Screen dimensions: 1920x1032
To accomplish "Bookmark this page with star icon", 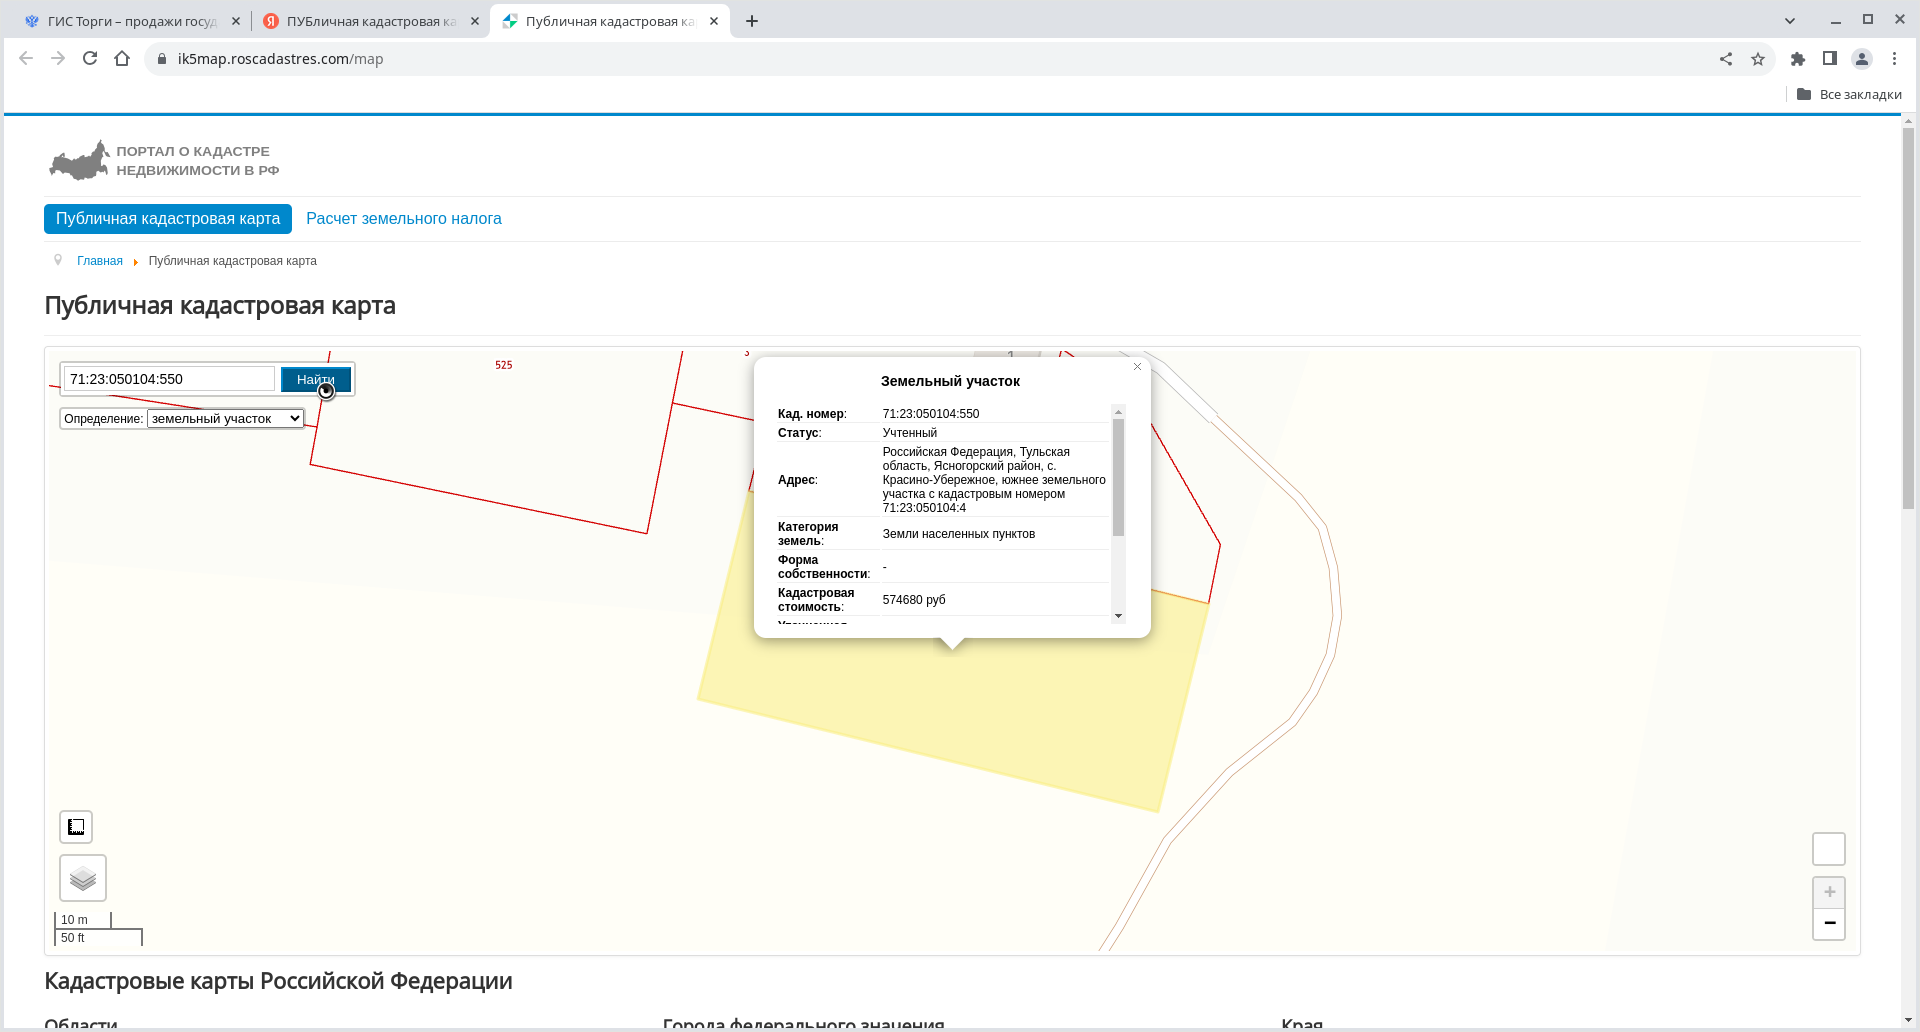I will [x=1758, y=59].
